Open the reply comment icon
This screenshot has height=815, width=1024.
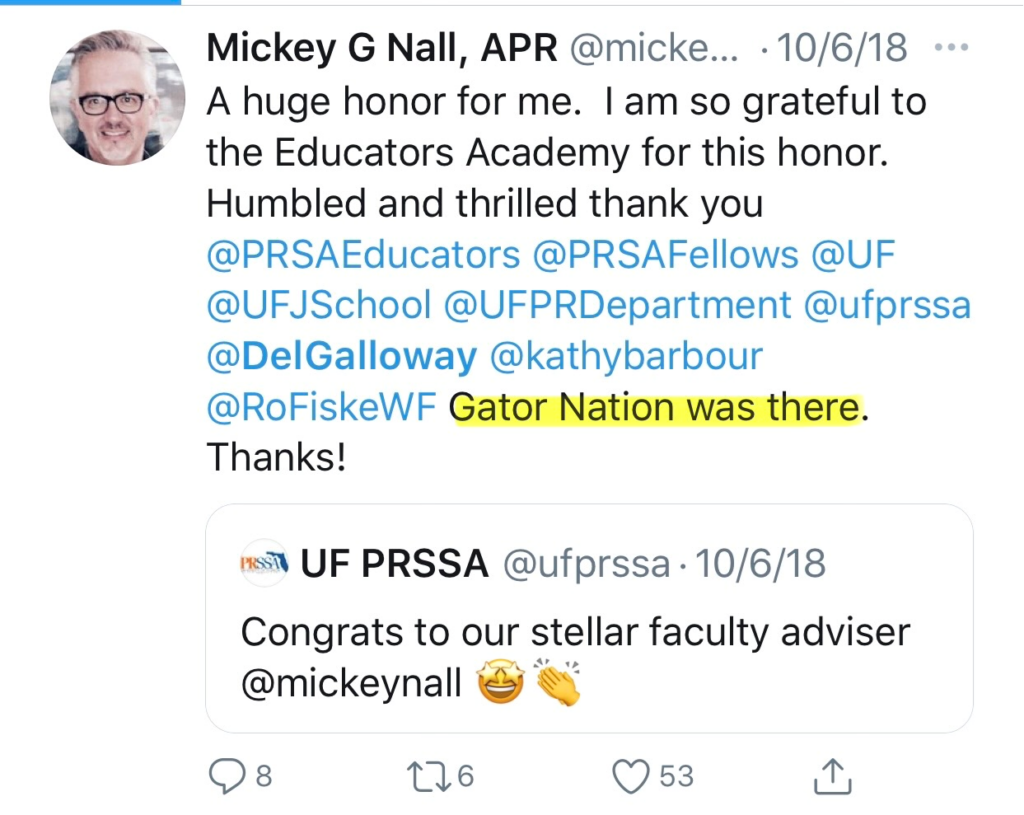click(x=226, y=776)
